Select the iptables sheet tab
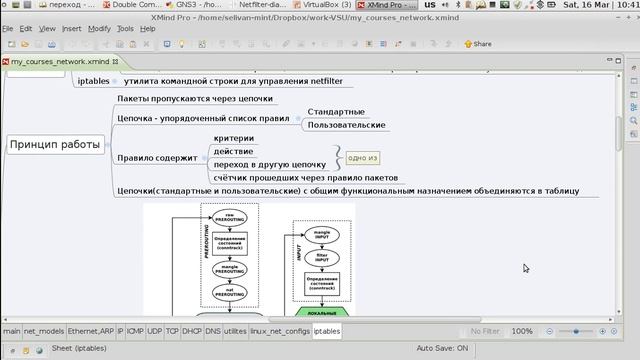Screen dimensions: 640x360 tap(327, 331)
